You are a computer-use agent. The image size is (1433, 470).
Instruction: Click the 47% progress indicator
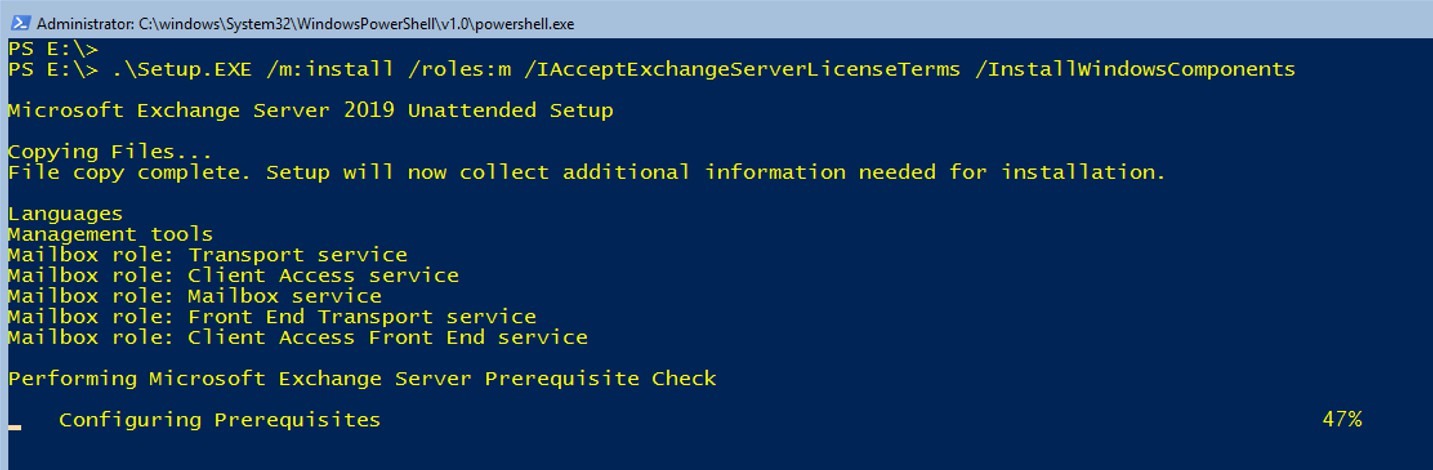(1341, 420)
